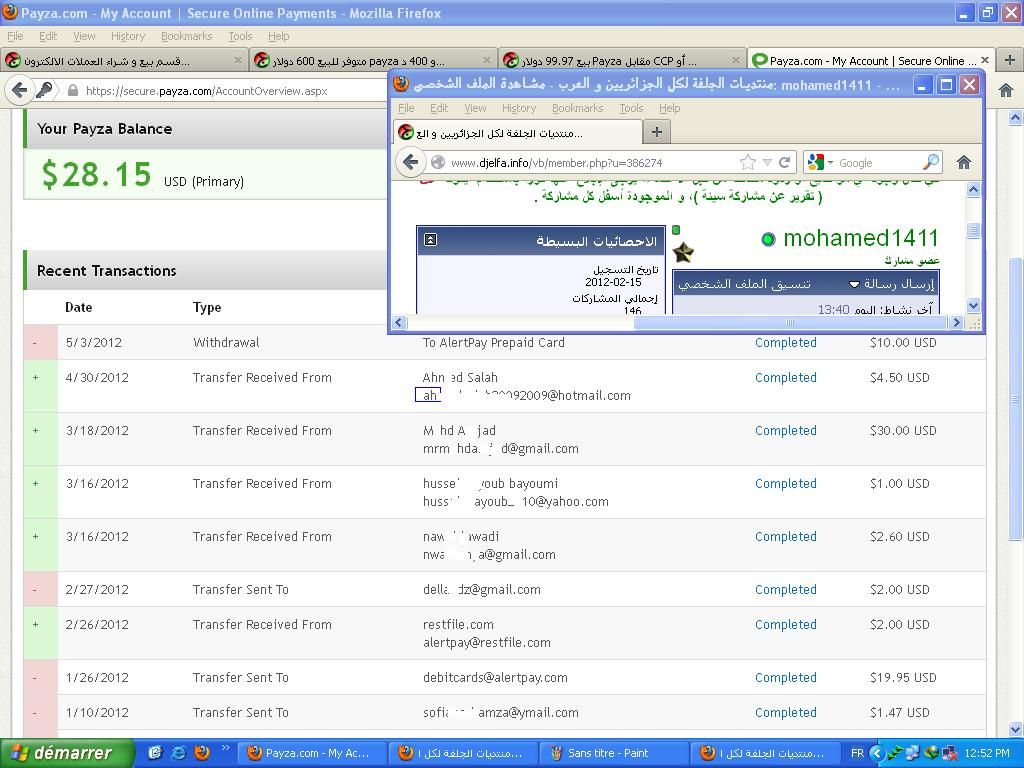Click the star rank icon beside mohamed1411
The height and width of the screenshot is (768, 1024).
click(683, 252)
